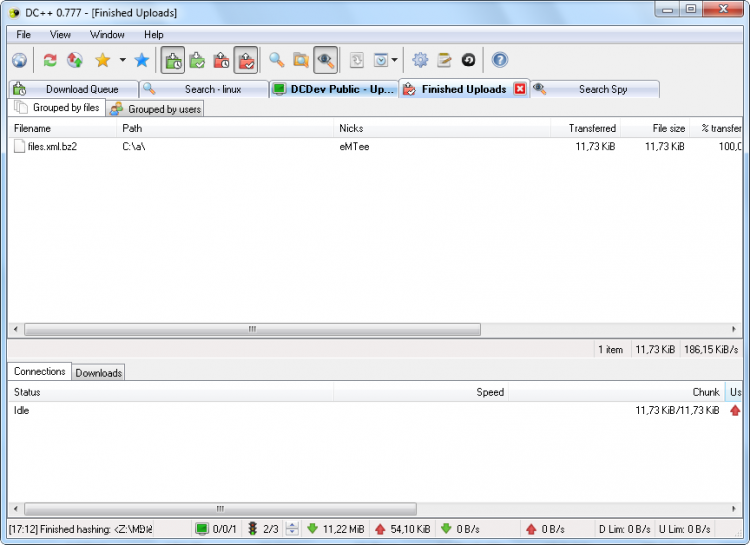The image size is (750, 545).
Task: Sort by the Nicks column header
Action: coord(442,128)
